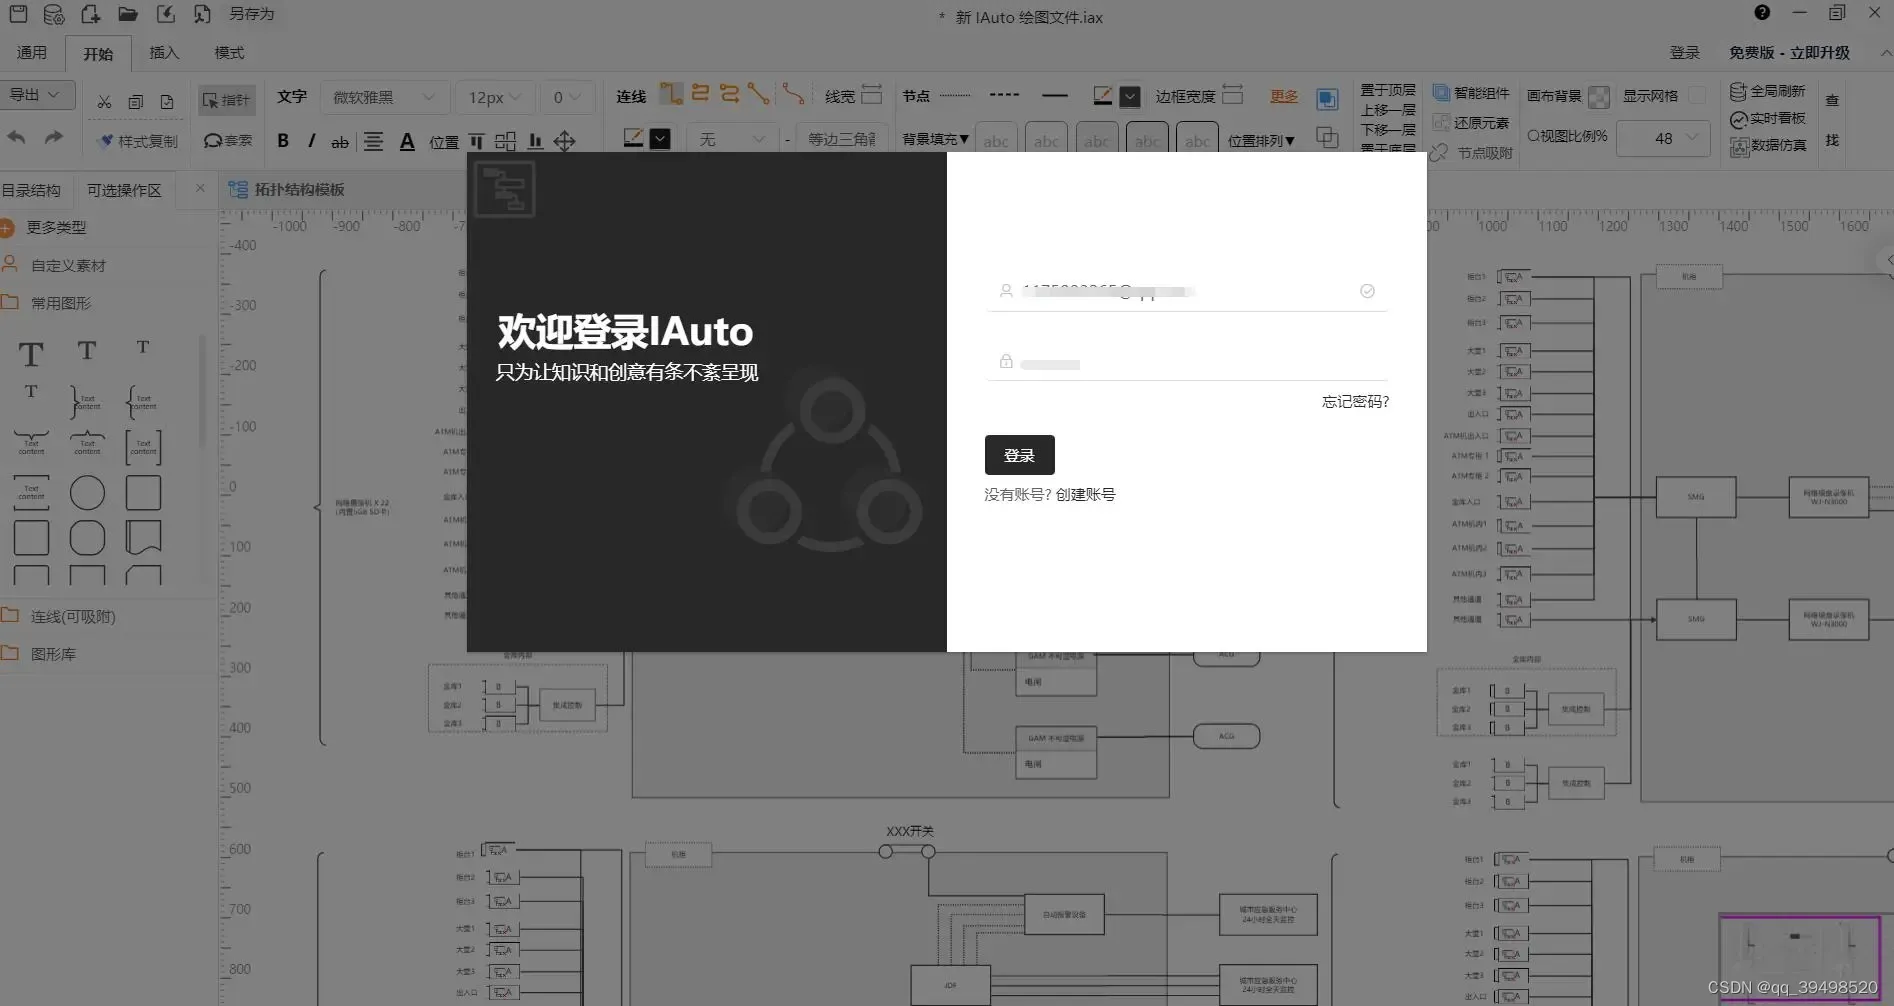Select the straight diagonal connector line style

pyautogui.click(x=759, y=94)
